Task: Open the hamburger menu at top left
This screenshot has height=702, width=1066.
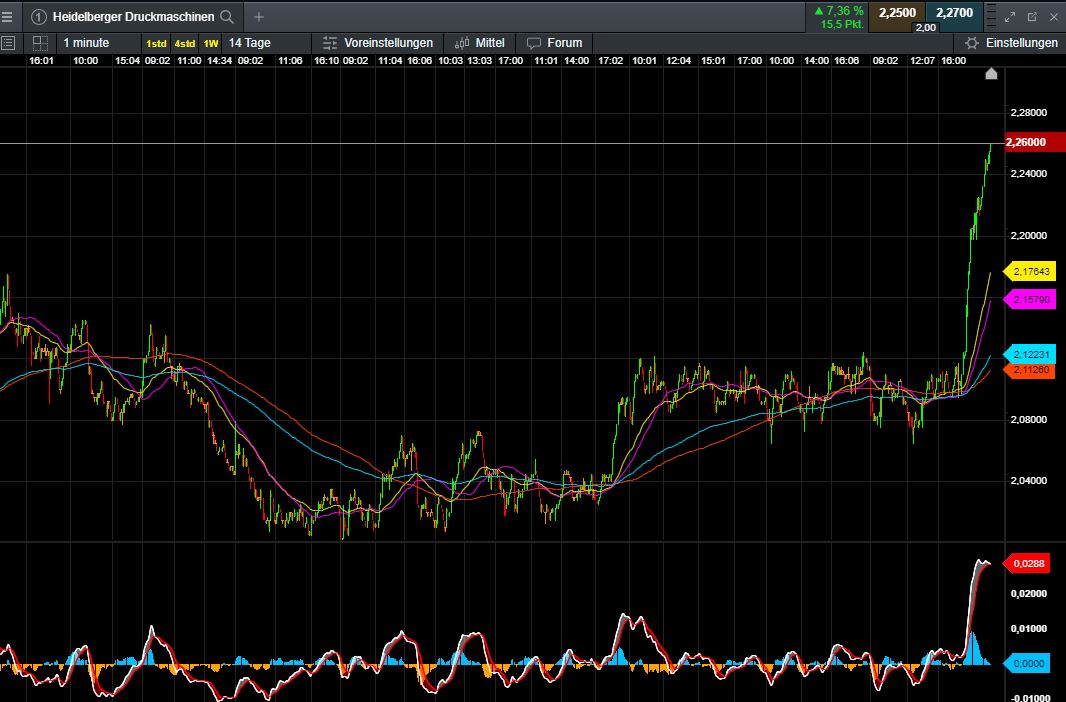Action: (x=8, y=16)
